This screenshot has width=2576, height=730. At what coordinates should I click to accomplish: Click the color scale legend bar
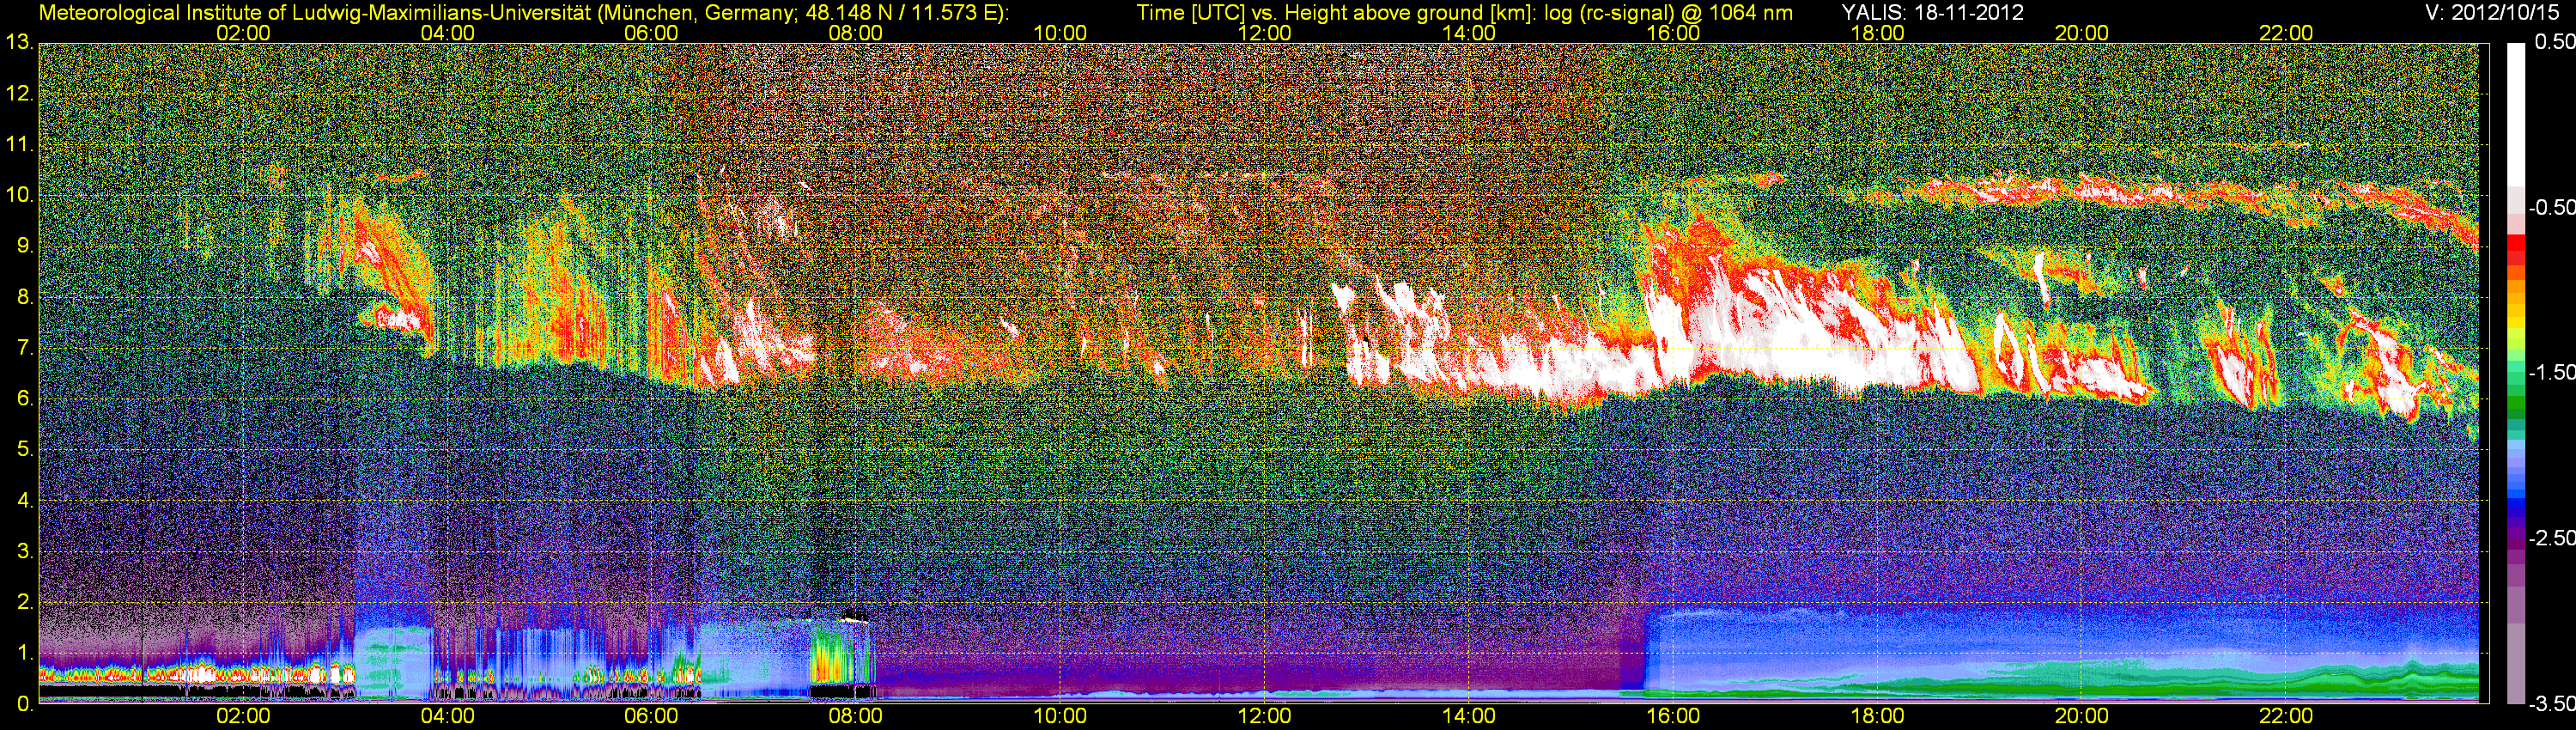coord(2516,373)
